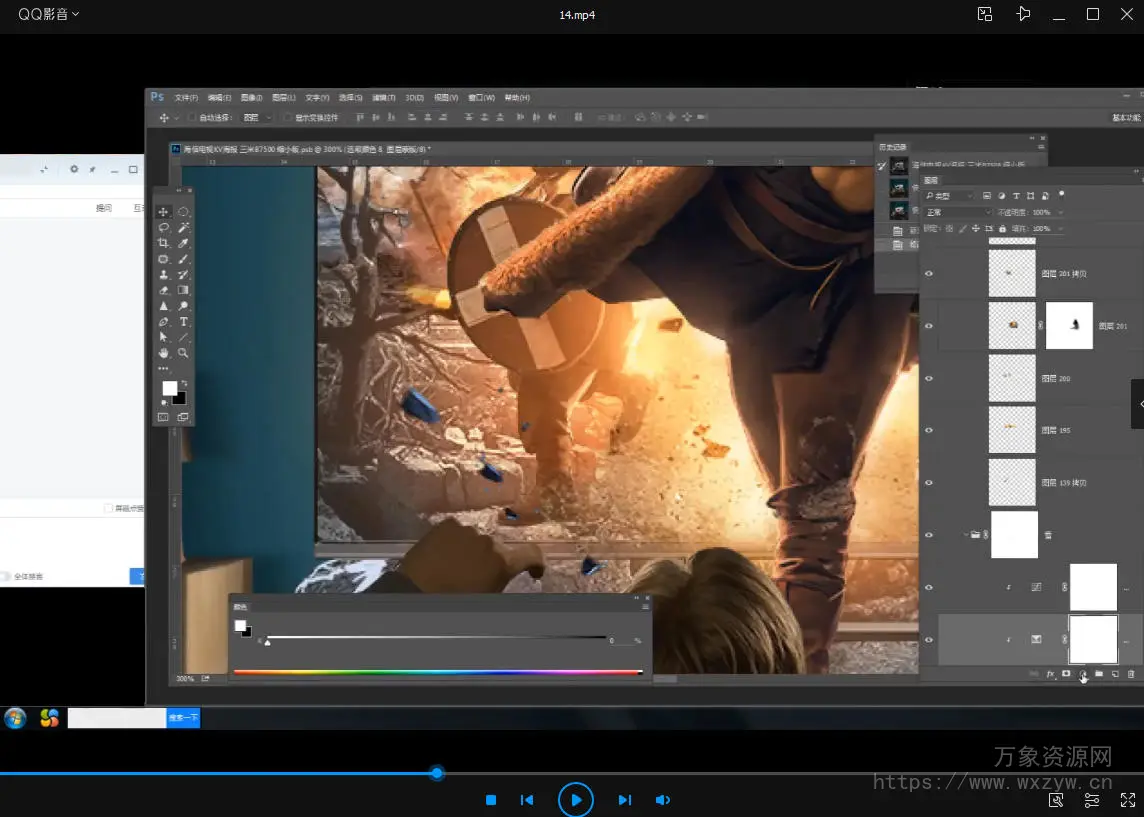The width and height of the screenshot is (1144, 817).
Task: Collapse the layer group folder arrow
Action: 965,535
